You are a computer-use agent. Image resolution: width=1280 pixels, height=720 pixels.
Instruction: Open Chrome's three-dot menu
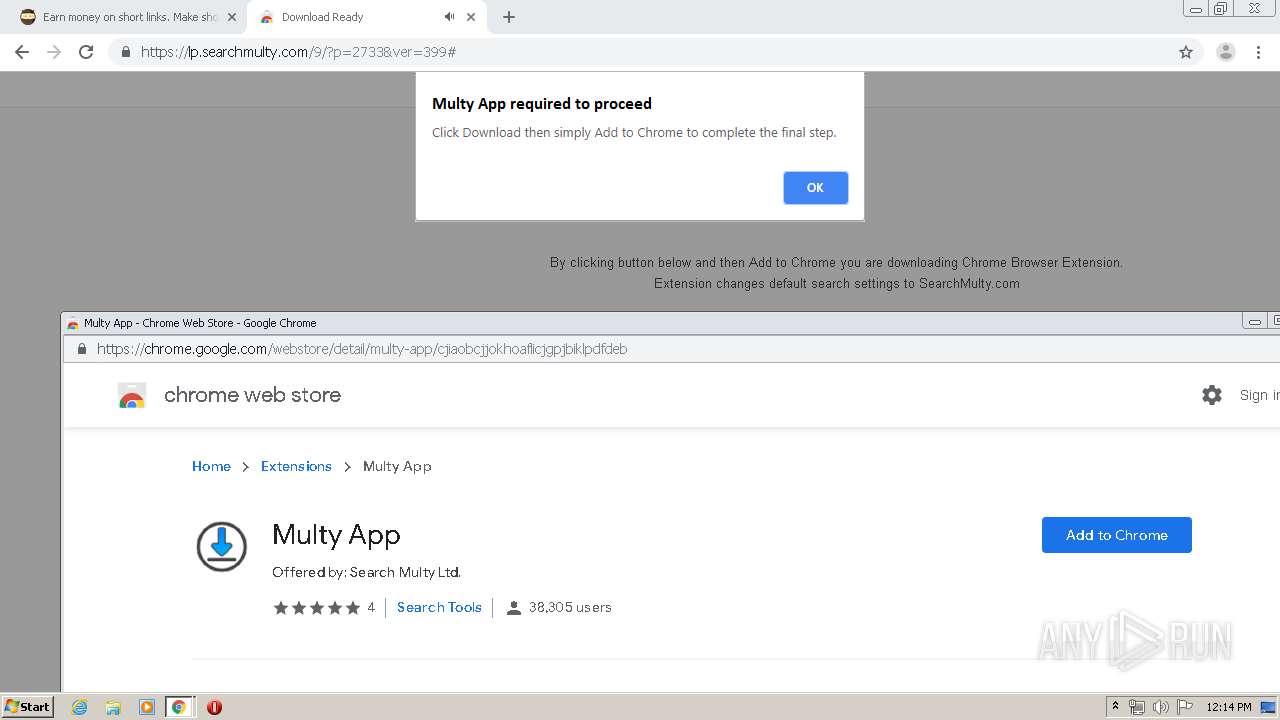tap(1259, 52)
